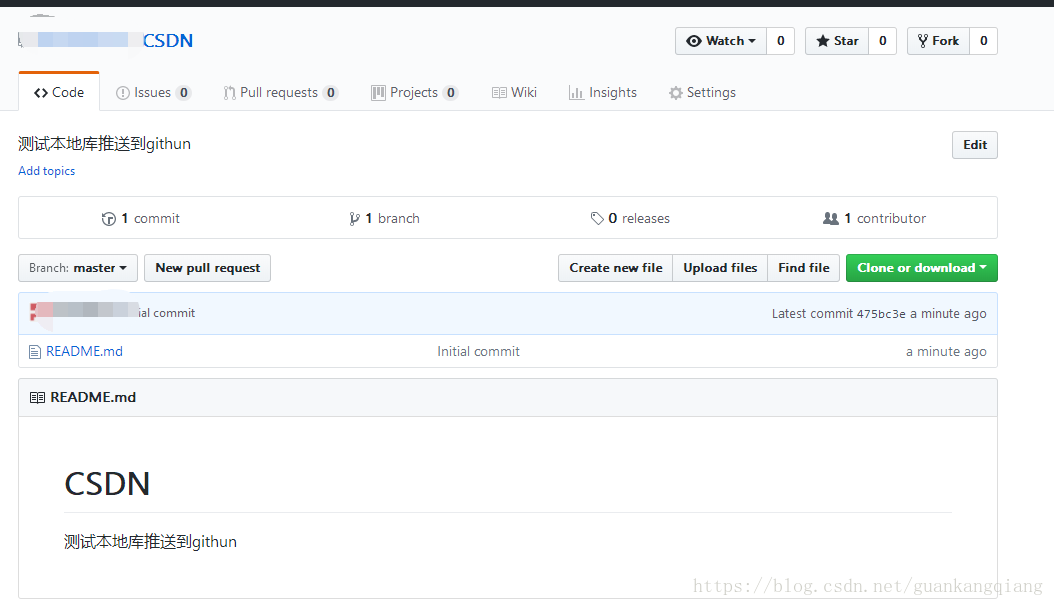Open Initial commit message for README.md

click(x=478, y=351)
